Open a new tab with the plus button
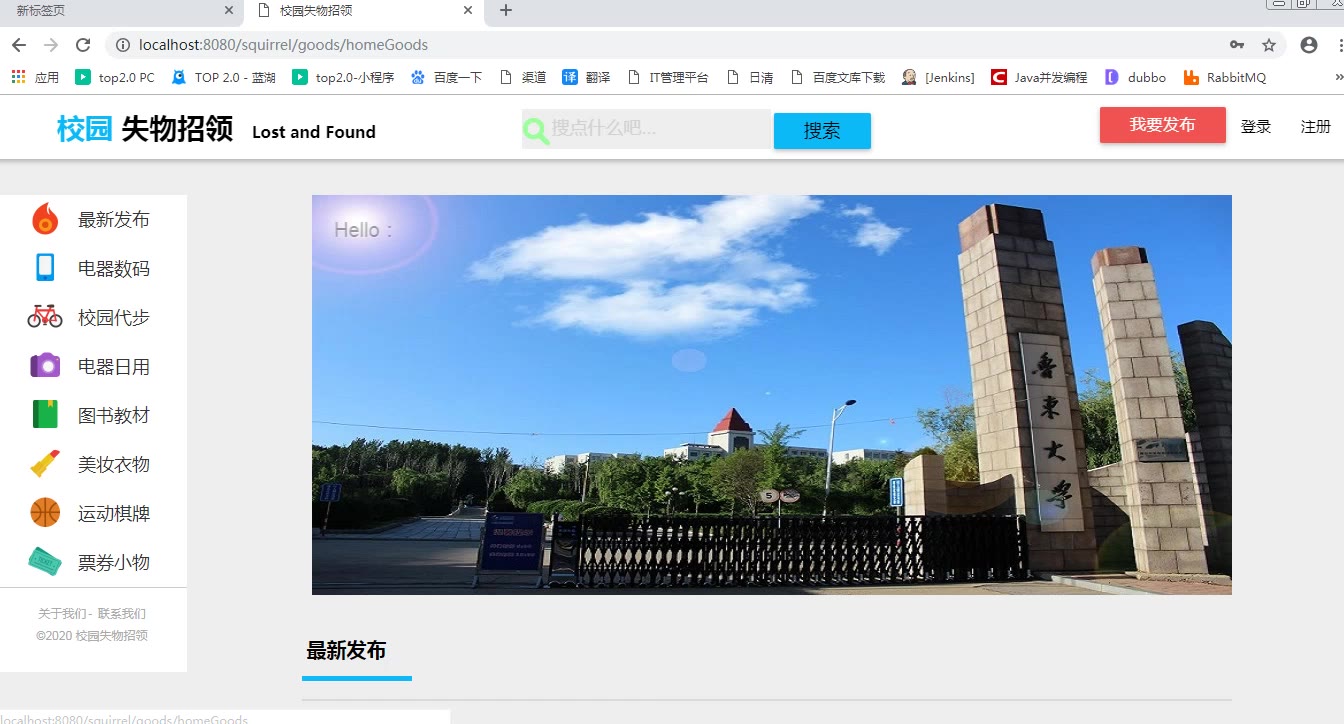Screen dimensions: 1344x724 (506, 11)
